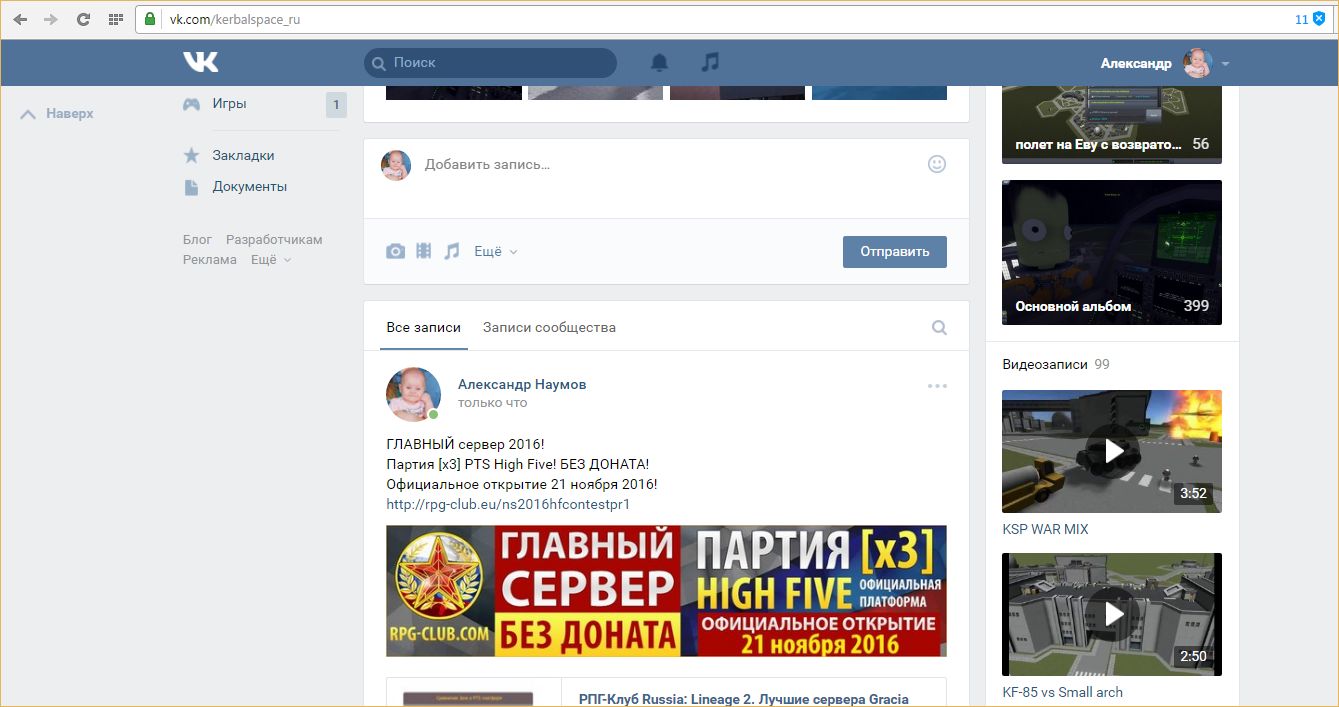The height and width of the screenshot is (707, 1339).
Task: Play the KSP WAR MIX video
Action: point(1112,451)
